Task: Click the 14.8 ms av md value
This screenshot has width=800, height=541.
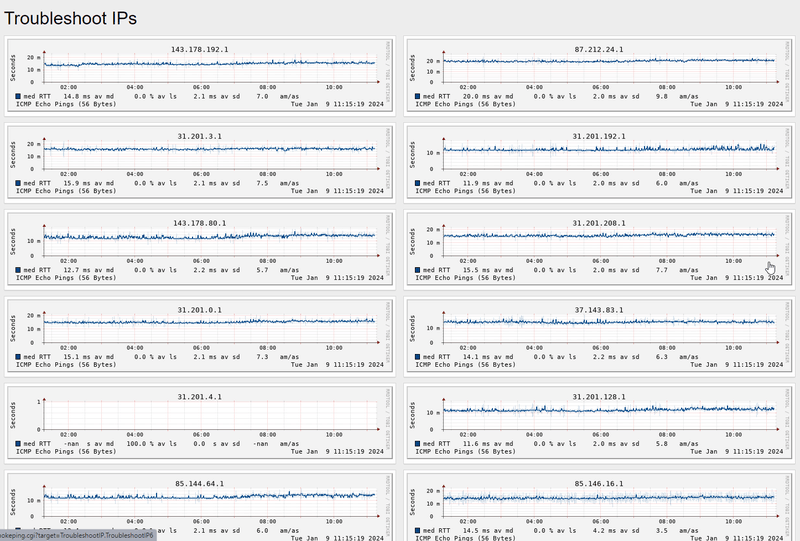Action: coord(88,96)
